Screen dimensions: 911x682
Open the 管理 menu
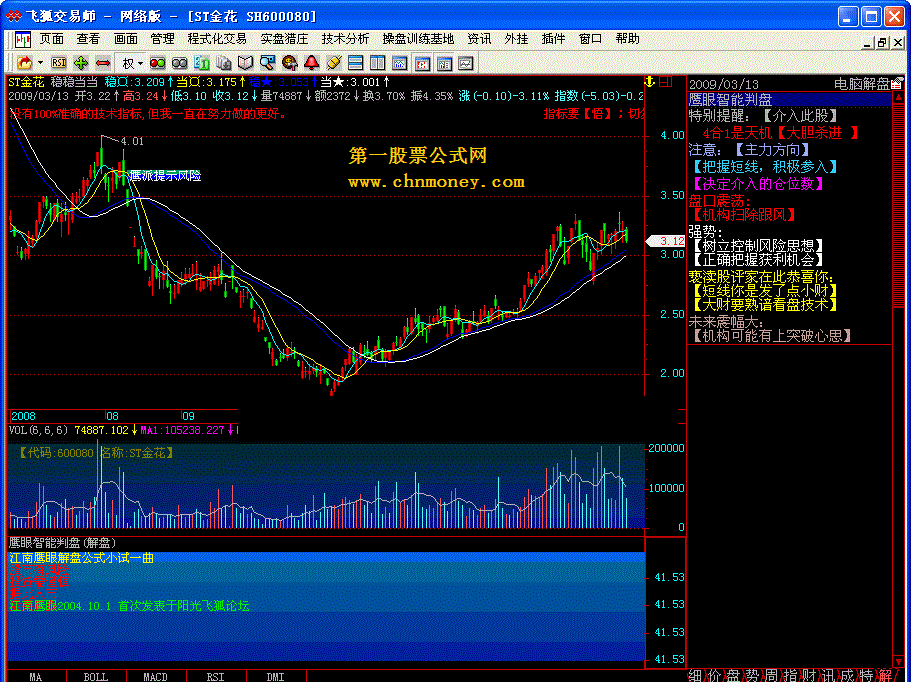pos(162,39)
